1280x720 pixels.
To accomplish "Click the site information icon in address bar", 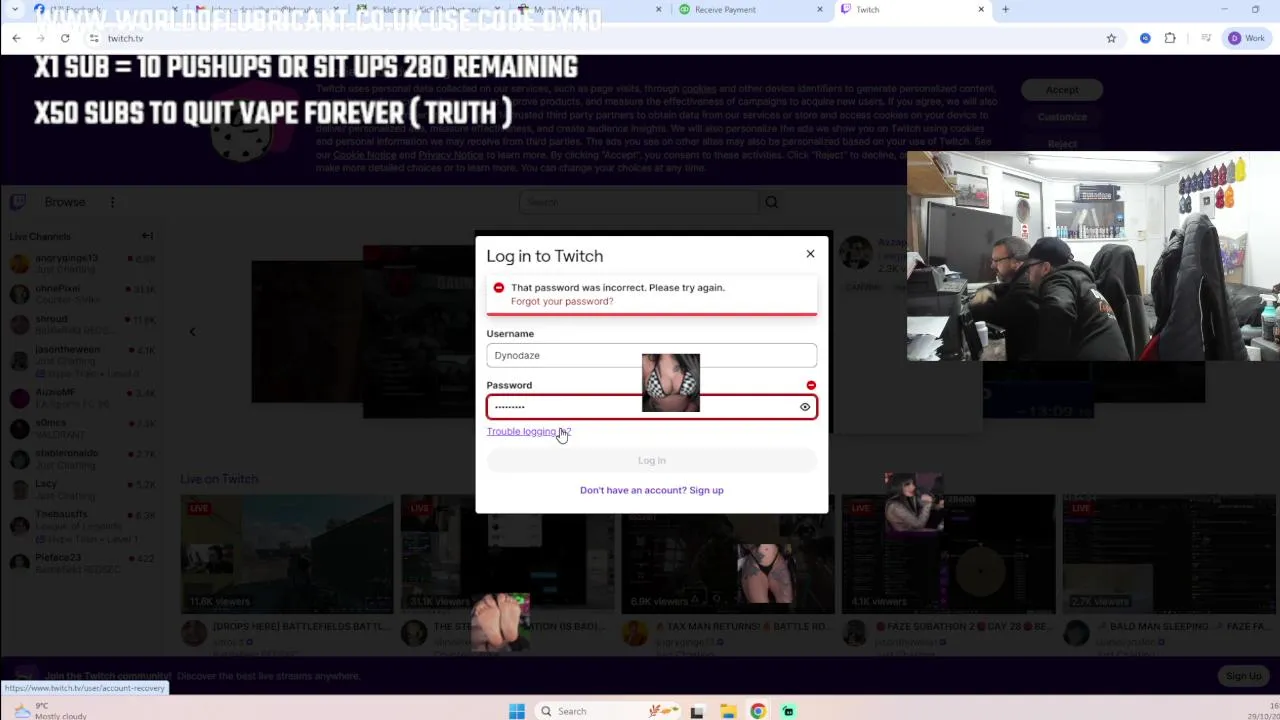I will tap(94, 38).
